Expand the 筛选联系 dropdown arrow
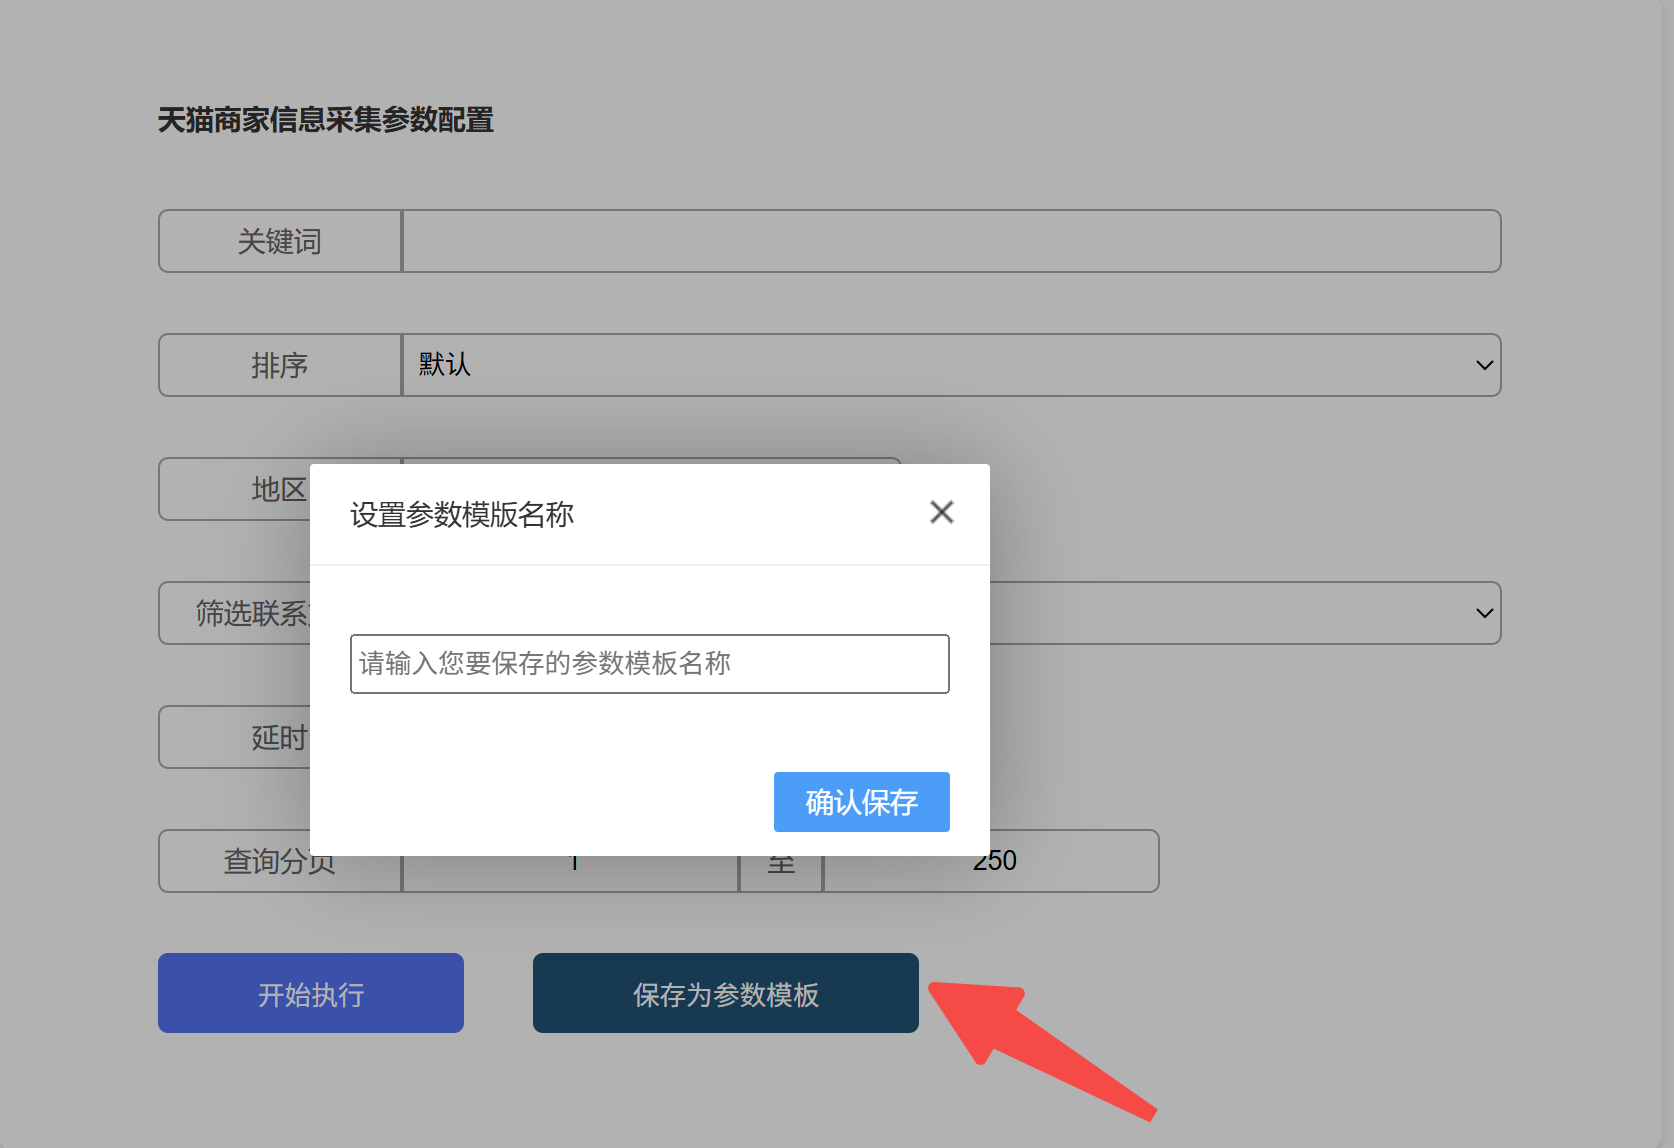Image resolution: width=1674 pixels, height=1148 pixels. tap(1484, 613)
